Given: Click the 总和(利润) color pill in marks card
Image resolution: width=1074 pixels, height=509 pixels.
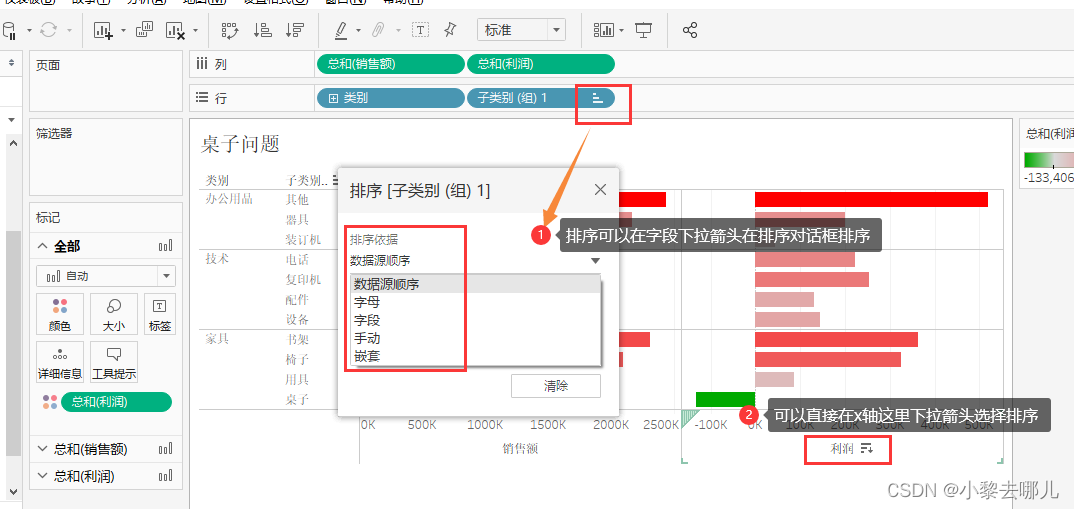Looking at the screenshot, I should coord(116,402).
